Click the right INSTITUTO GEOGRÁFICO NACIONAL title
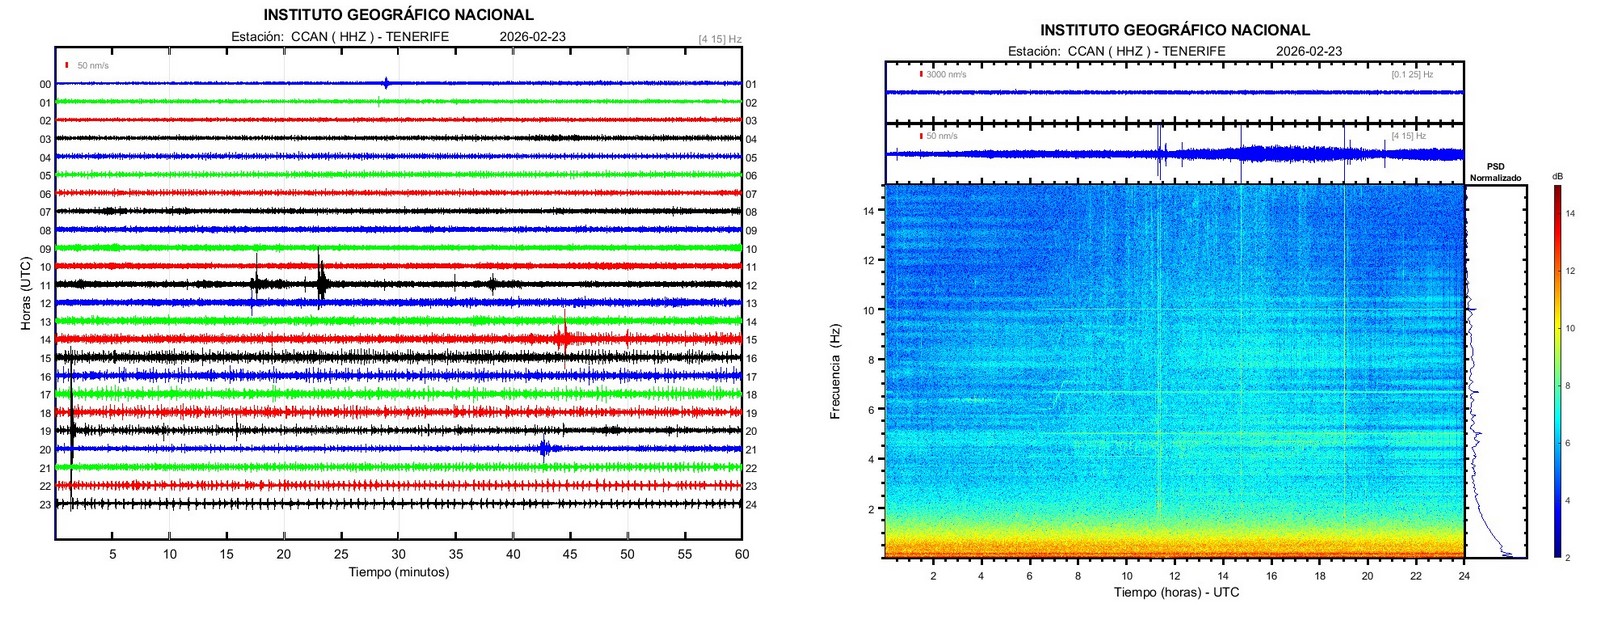 click(x=1174, y=30)
